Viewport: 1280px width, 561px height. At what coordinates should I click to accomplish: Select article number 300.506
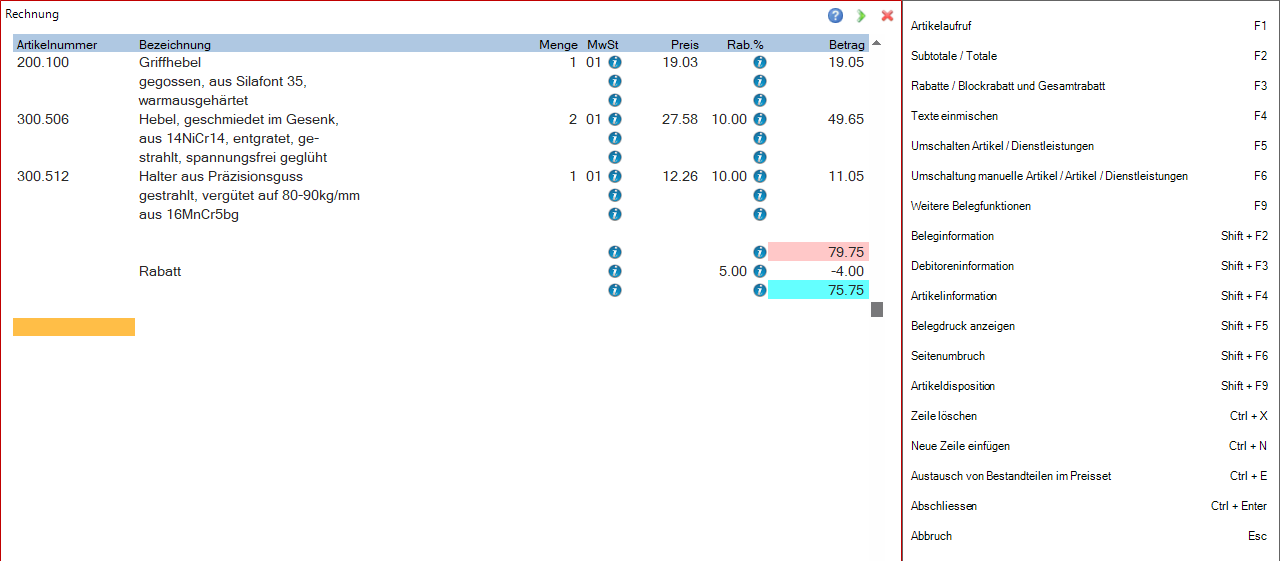pos(44,119)
